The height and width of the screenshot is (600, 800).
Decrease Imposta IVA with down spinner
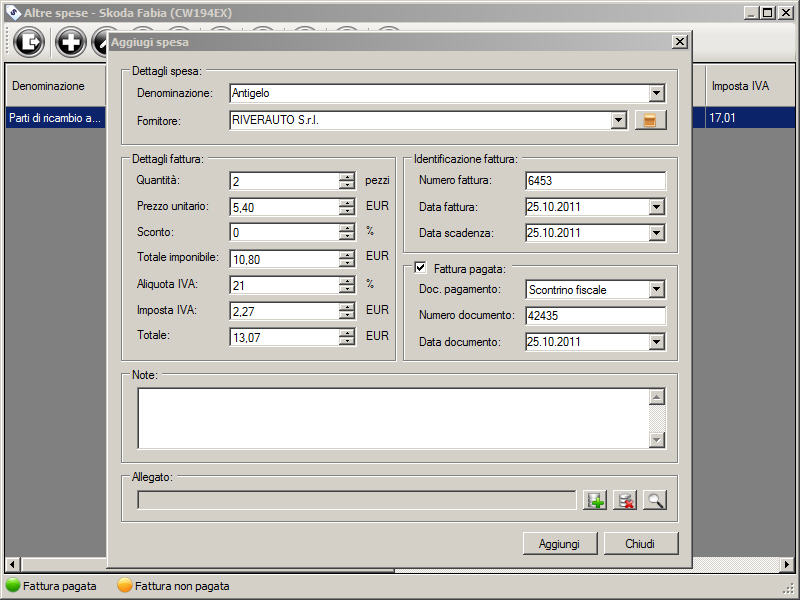[x=347, y=315]
